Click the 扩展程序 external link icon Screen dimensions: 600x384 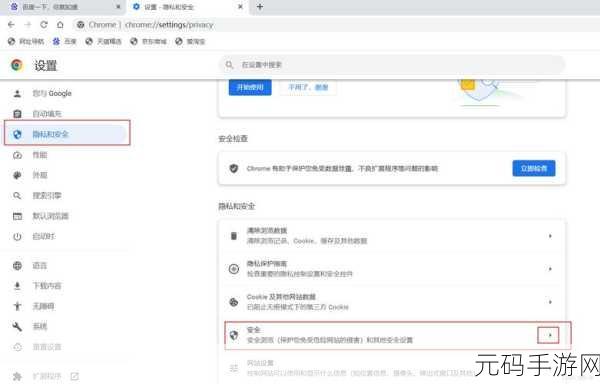(x=75, y=376)
